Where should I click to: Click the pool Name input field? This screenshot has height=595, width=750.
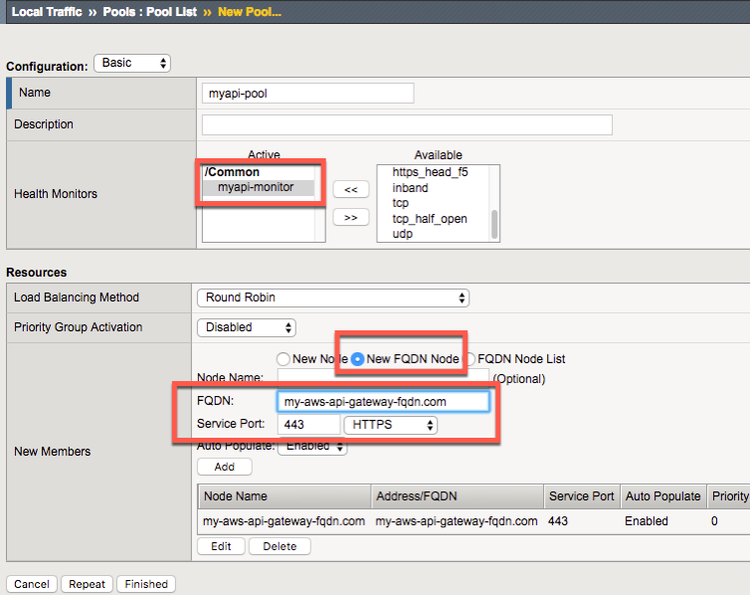click(x=307, y=93)
